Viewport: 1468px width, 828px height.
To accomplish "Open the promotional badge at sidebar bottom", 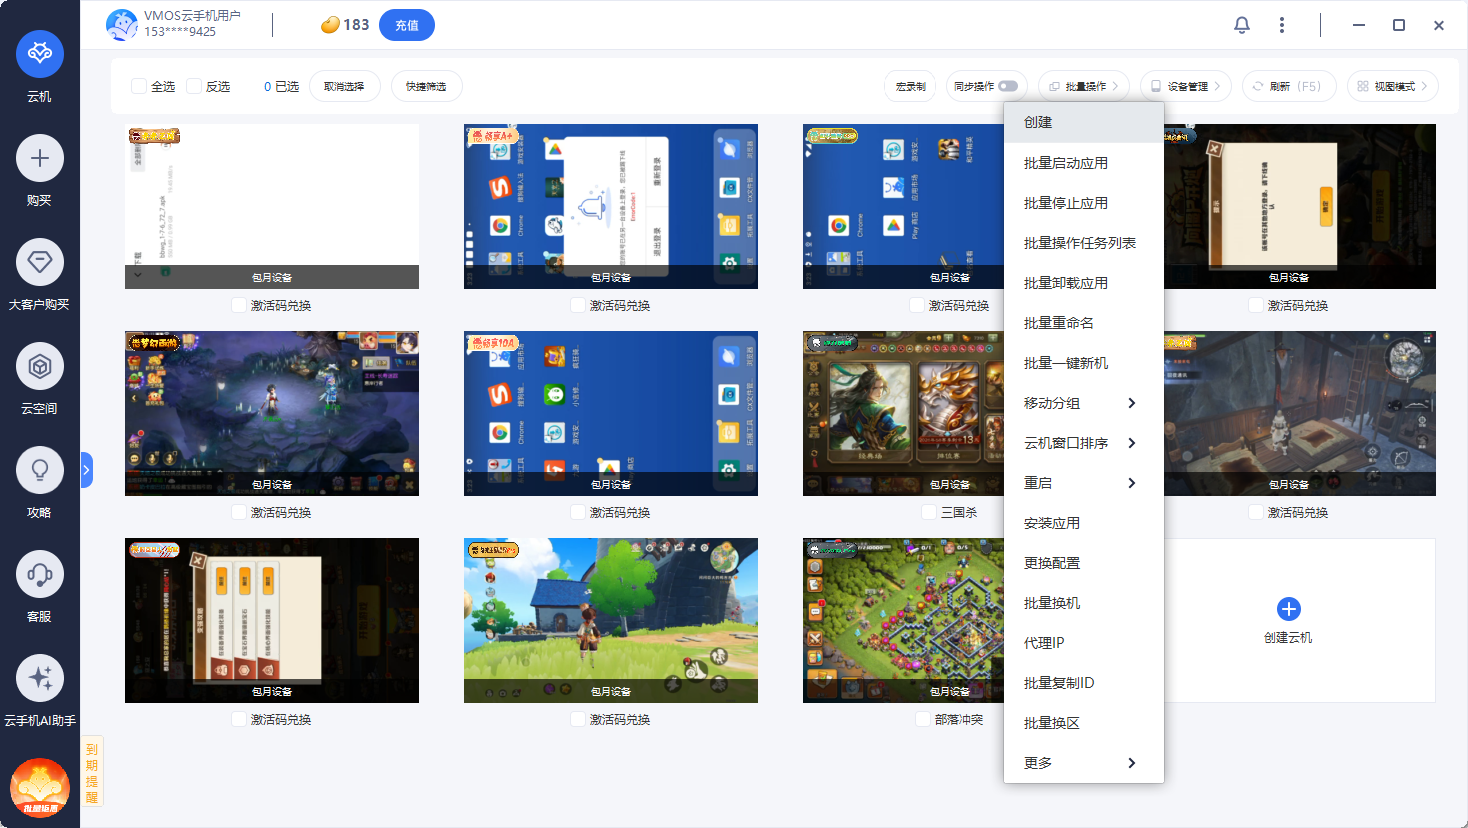I will tap(40, 788).
